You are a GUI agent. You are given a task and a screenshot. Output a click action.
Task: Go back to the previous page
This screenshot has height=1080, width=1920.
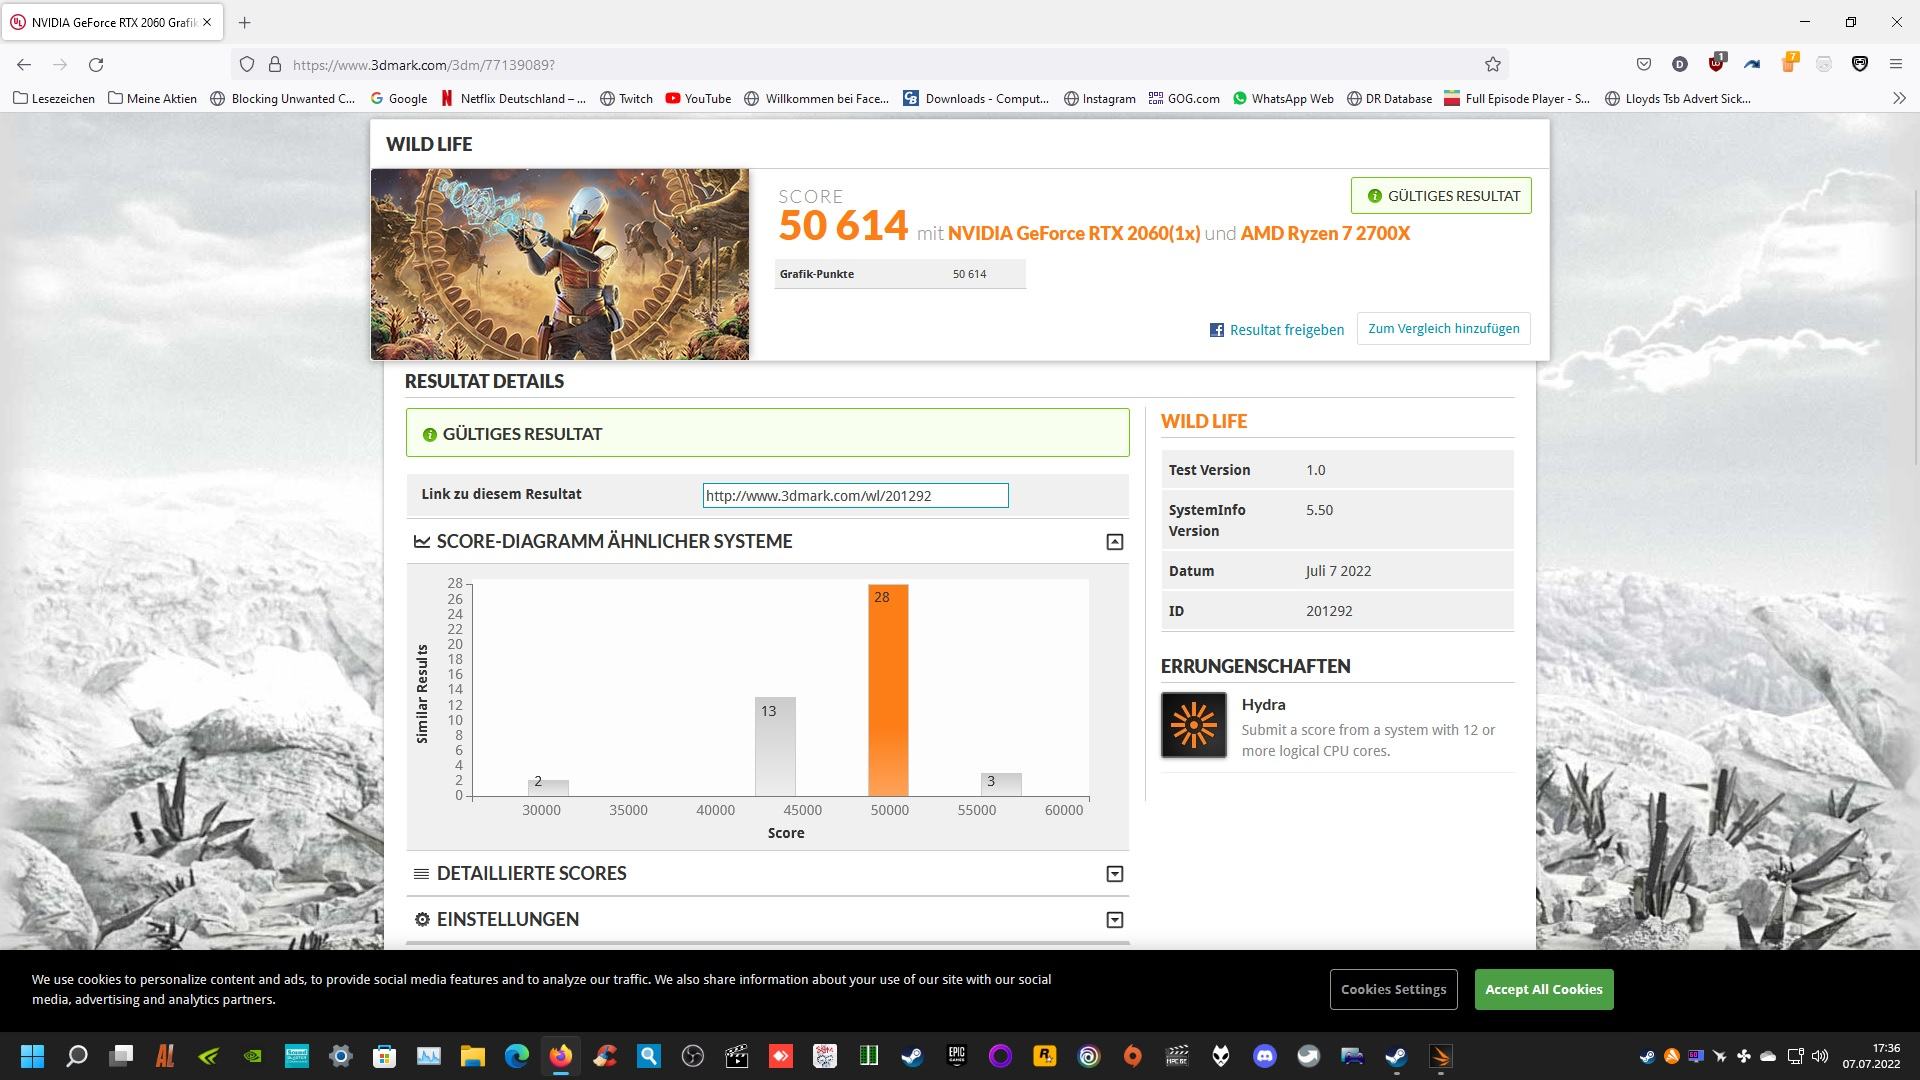click(24, 64)
